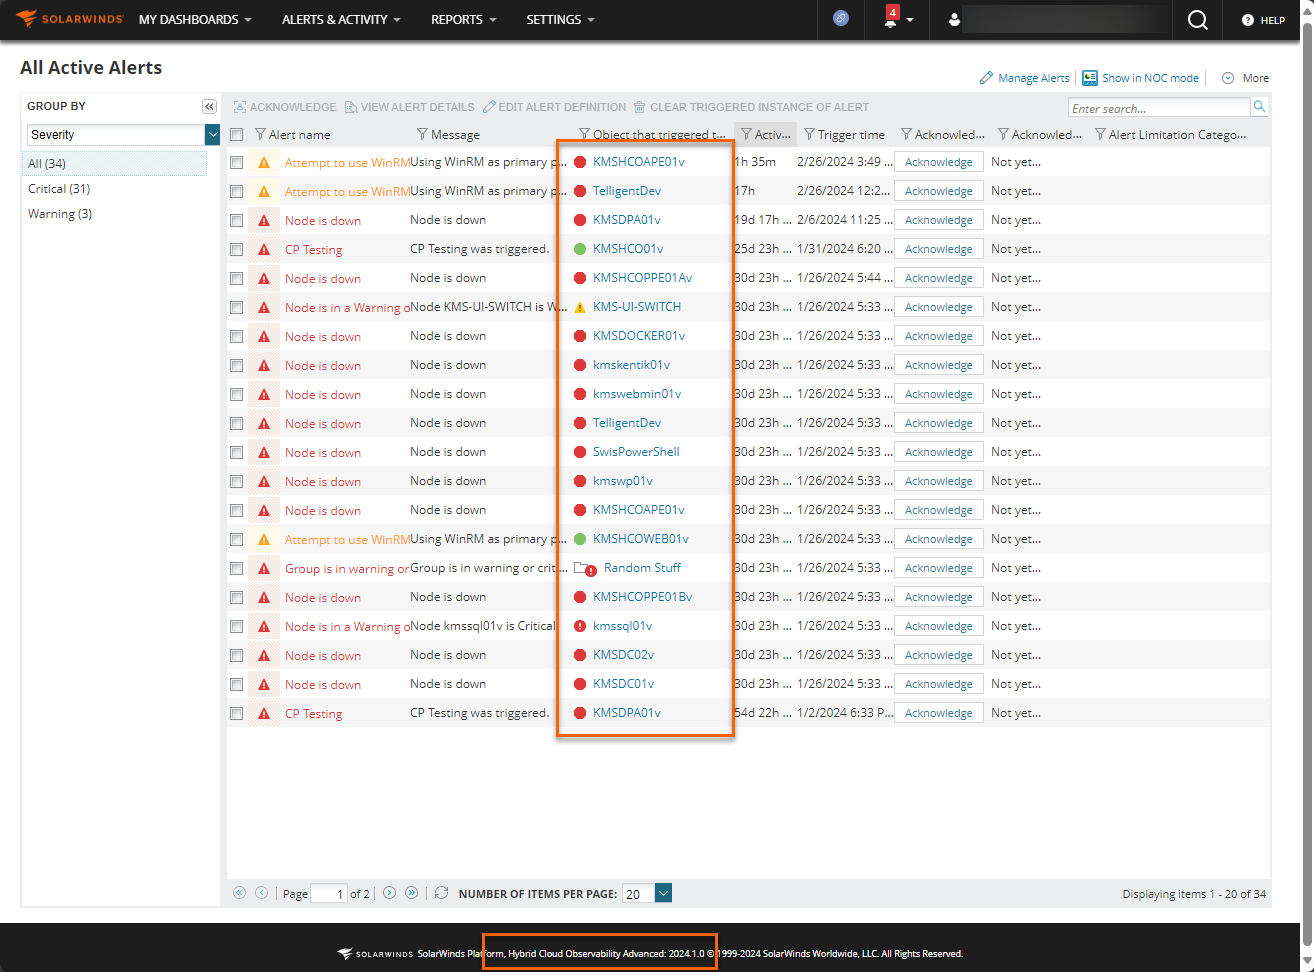Image resolution: width=1314 pixels, height=972 pixels.
Task: Click the round blue icon in top bar
Action: click(x=841, y=19)
